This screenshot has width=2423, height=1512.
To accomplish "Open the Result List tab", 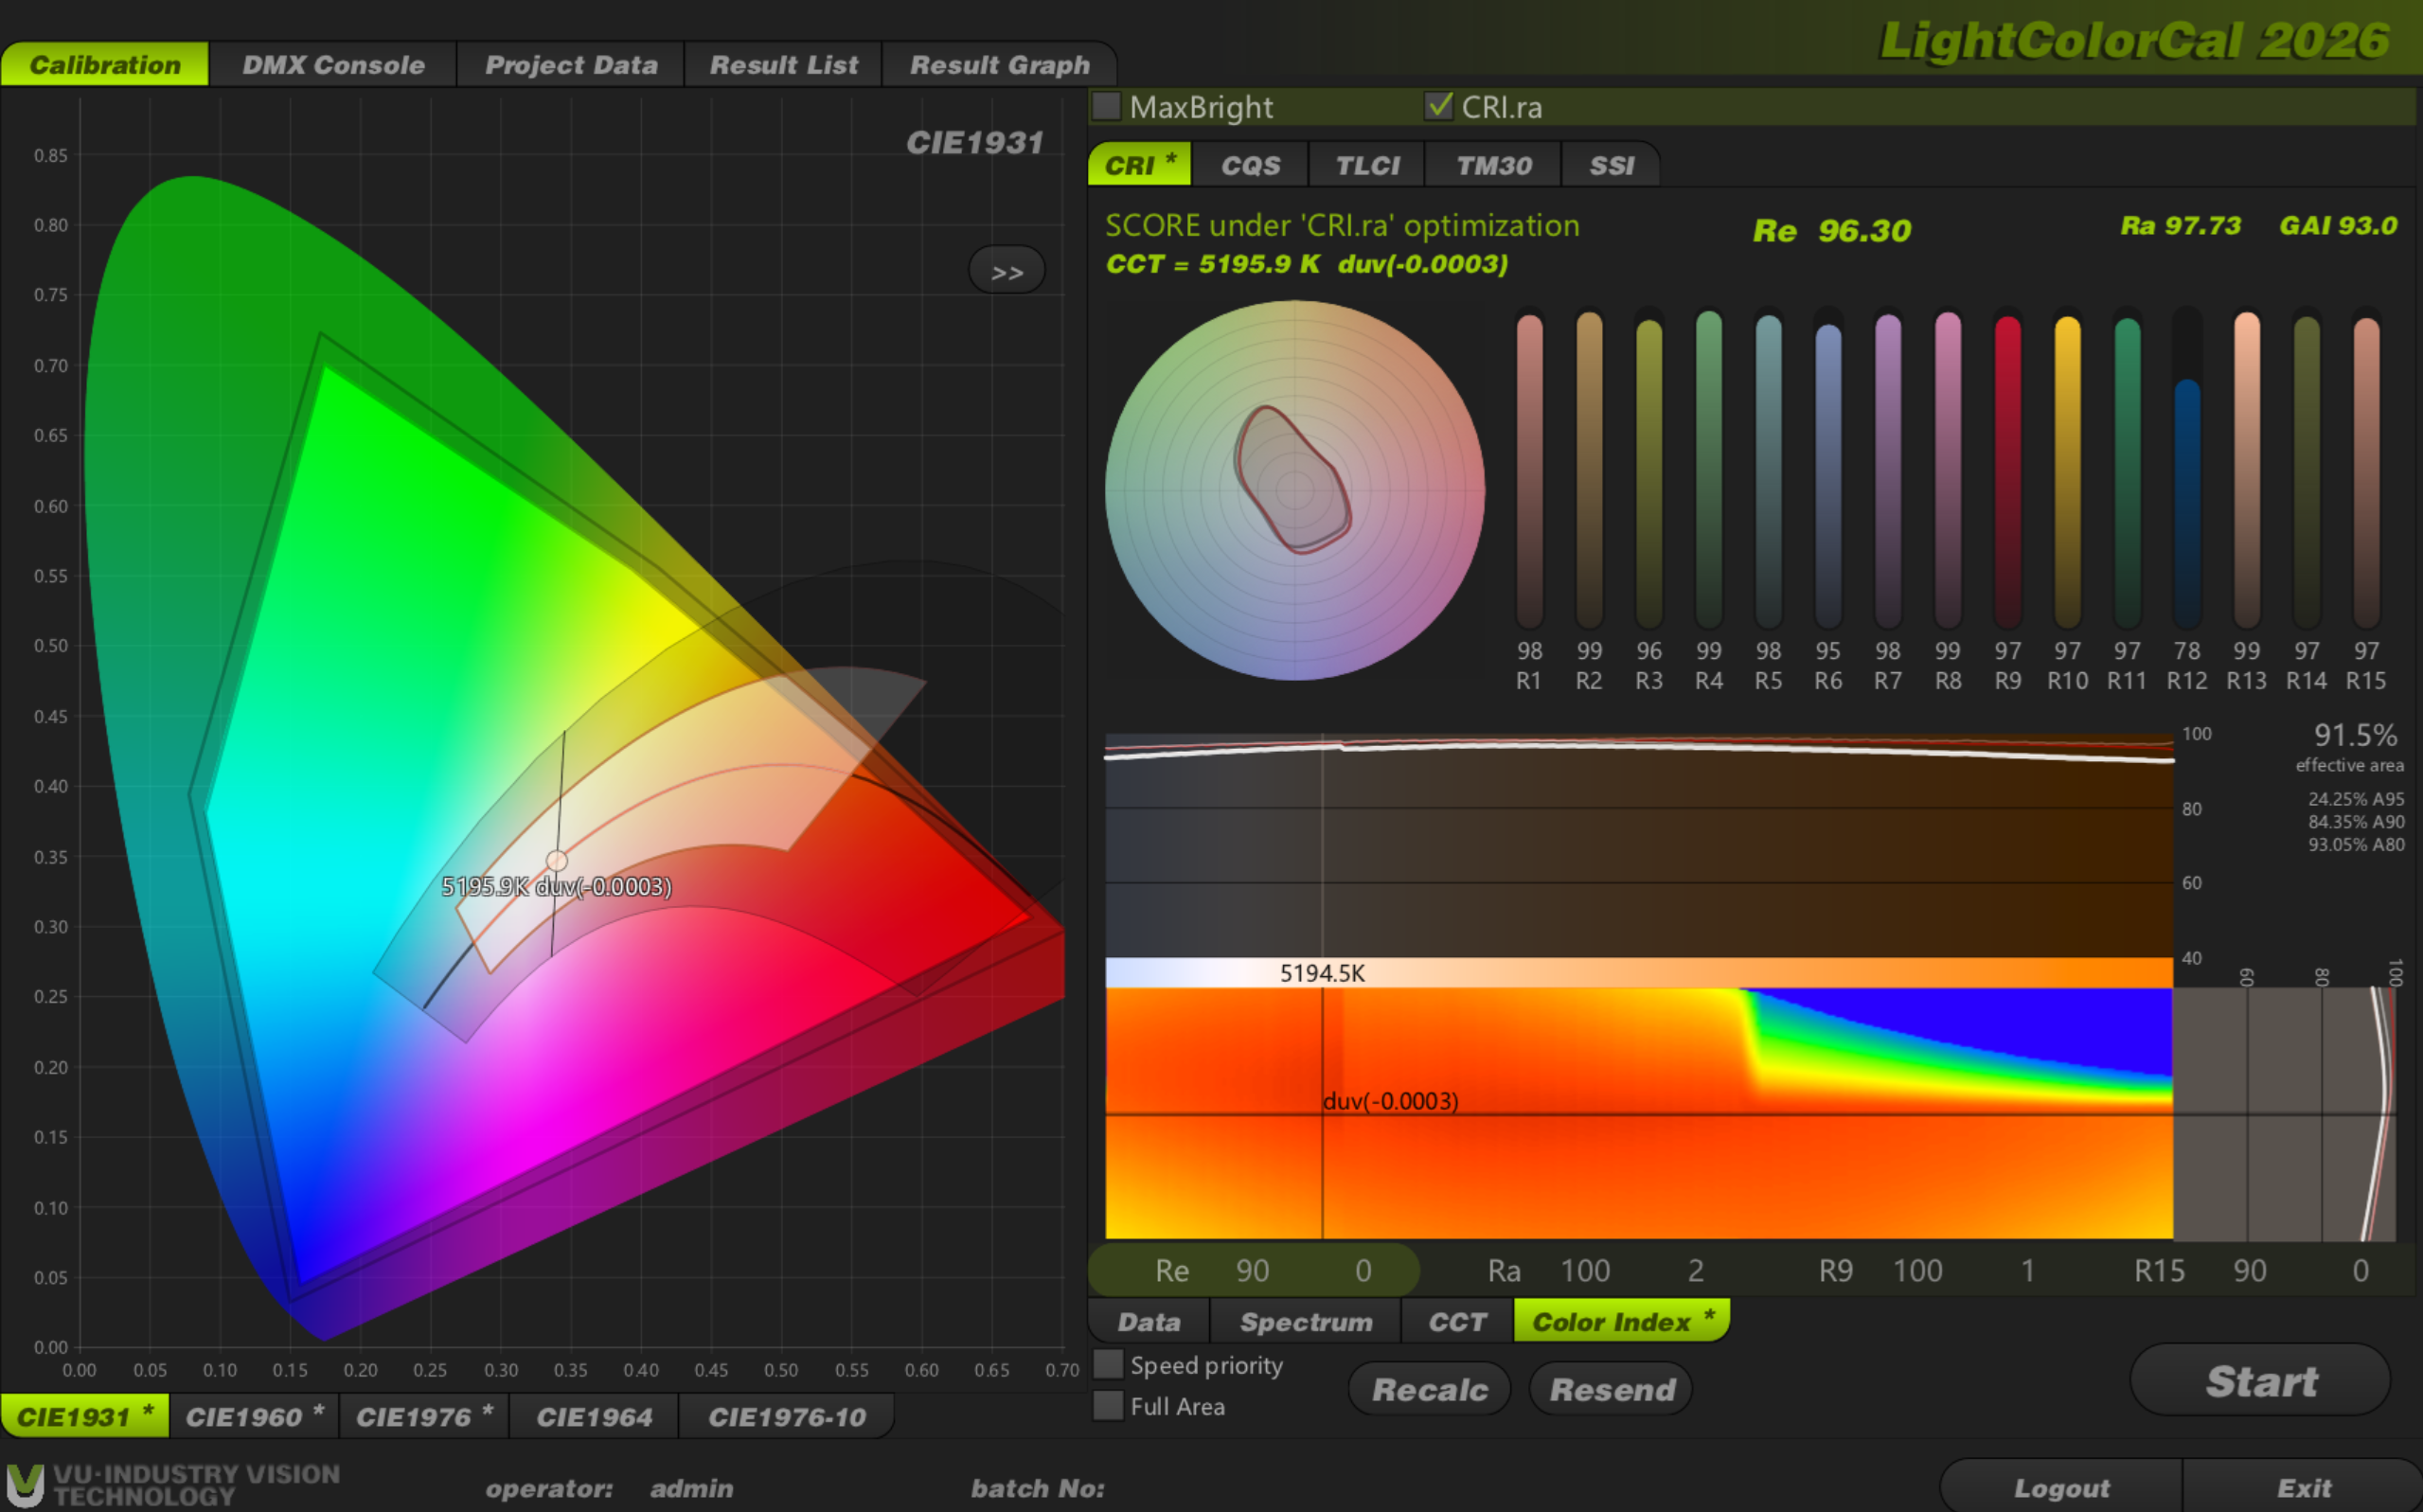I will [x=784, y=65].
